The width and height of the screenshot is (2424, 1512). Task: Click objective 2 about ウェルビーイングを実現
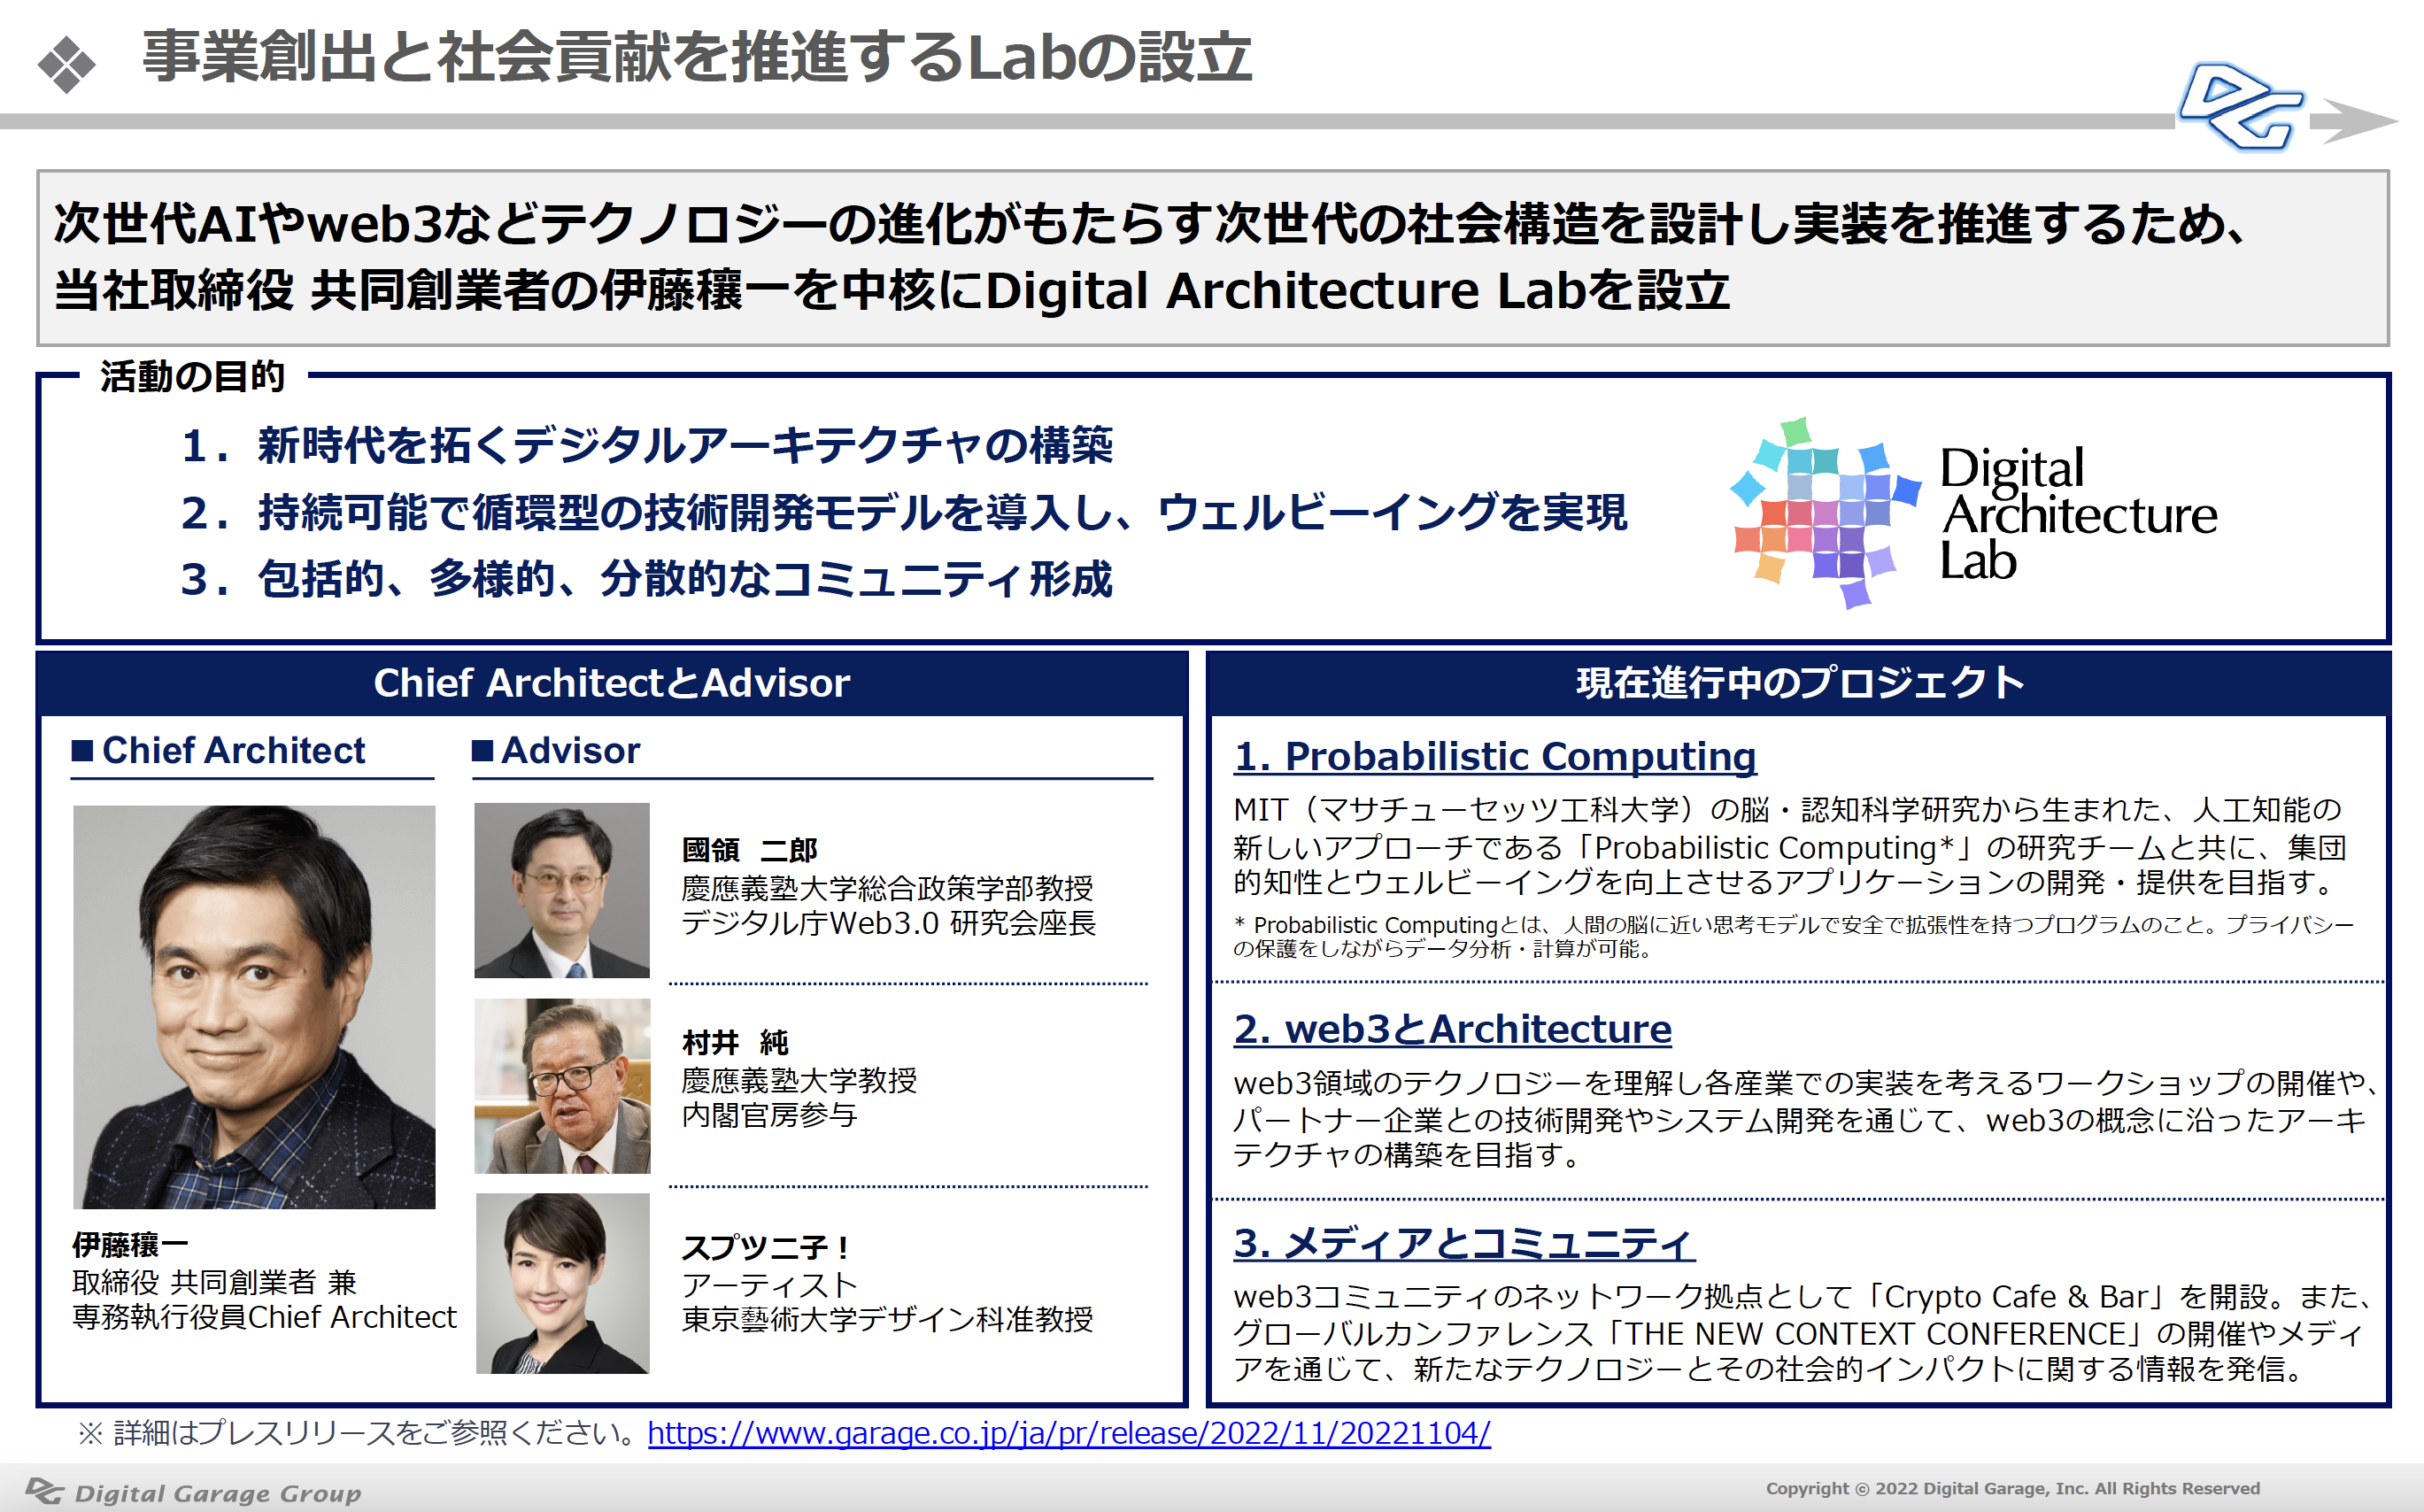point(904,512)
